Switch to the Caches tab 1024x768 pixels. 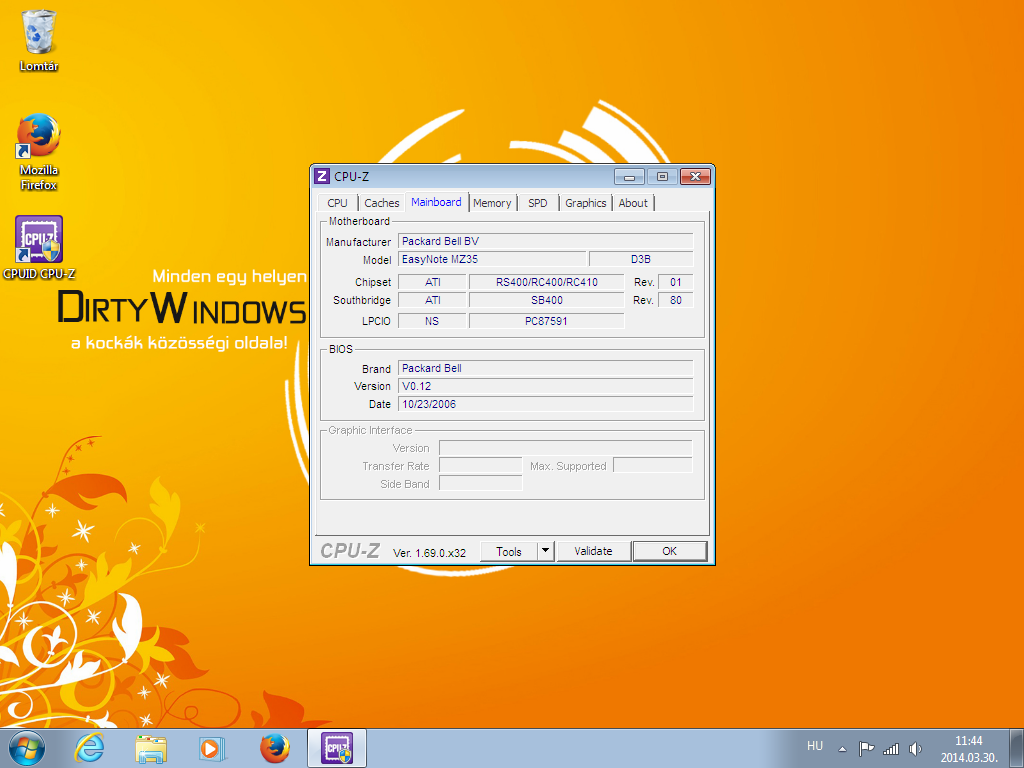pos(381,203)
